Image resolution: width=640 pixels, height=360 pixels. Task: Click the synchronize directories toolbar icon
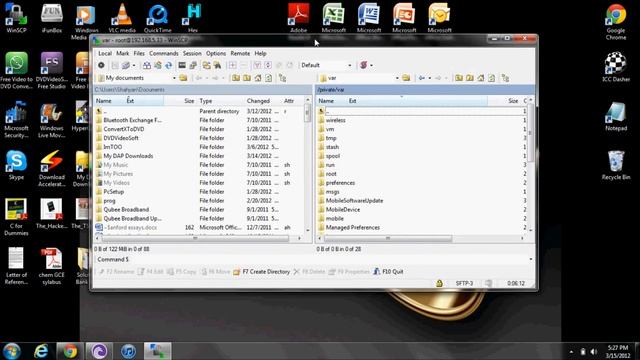(158, 65)
